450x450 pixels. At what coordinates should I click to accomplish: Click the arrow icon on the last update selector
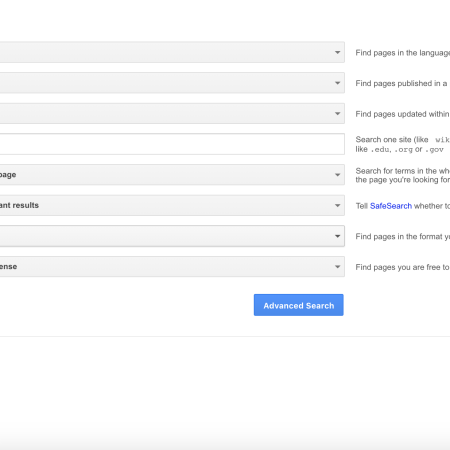click(x=338, y=114)
